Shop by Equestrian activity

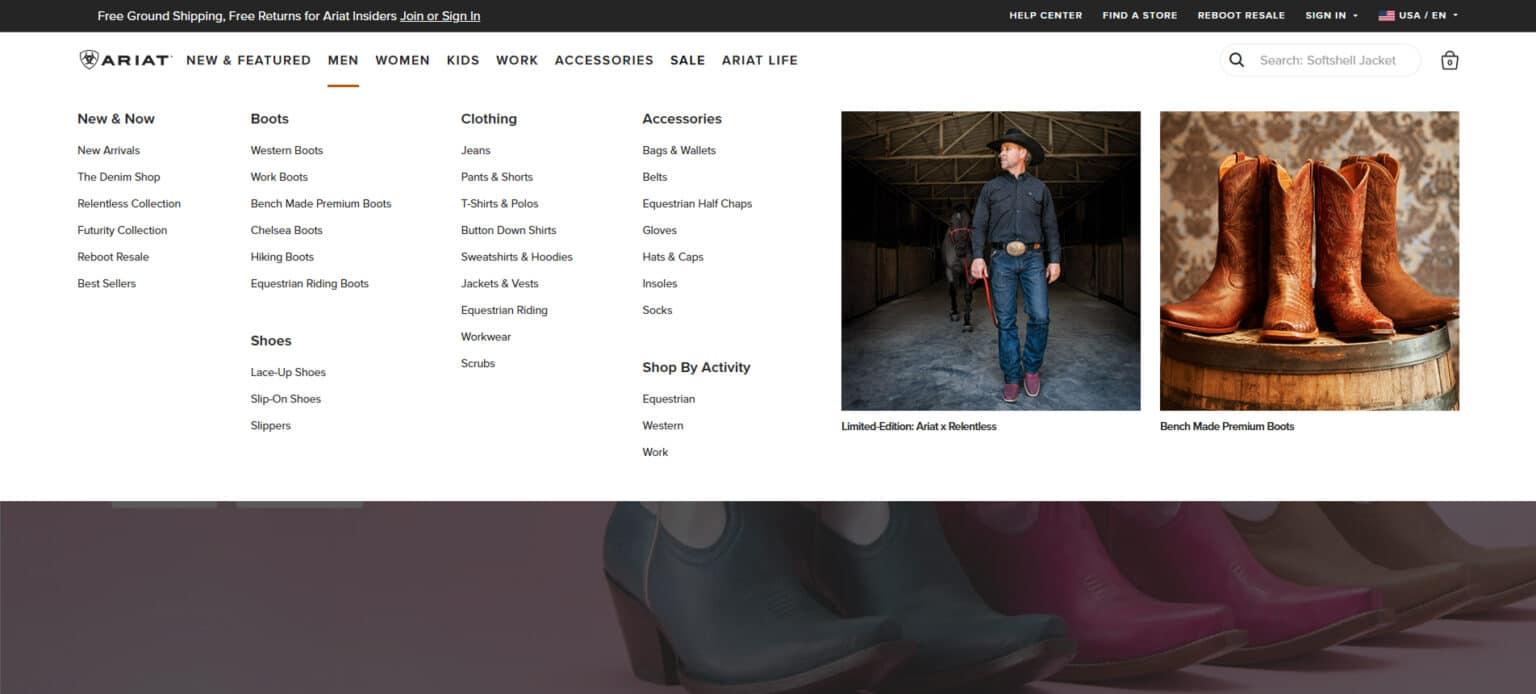(668, 399)
